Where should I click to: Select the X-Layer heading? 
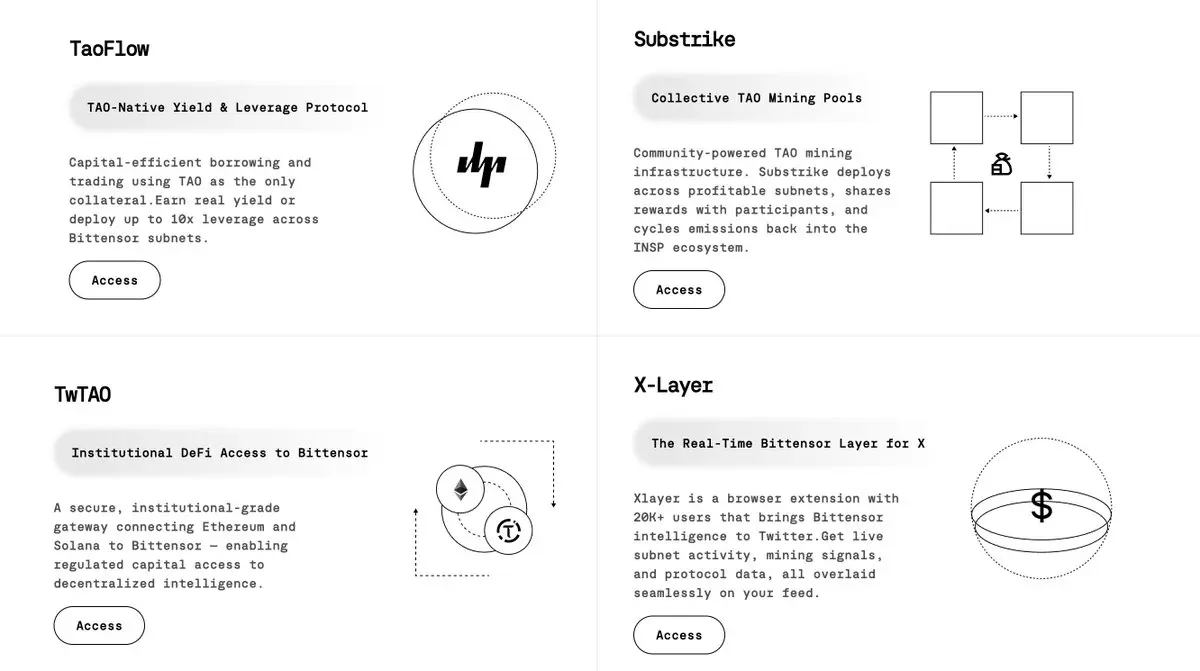pyautogui.click(x=674, y=385)
